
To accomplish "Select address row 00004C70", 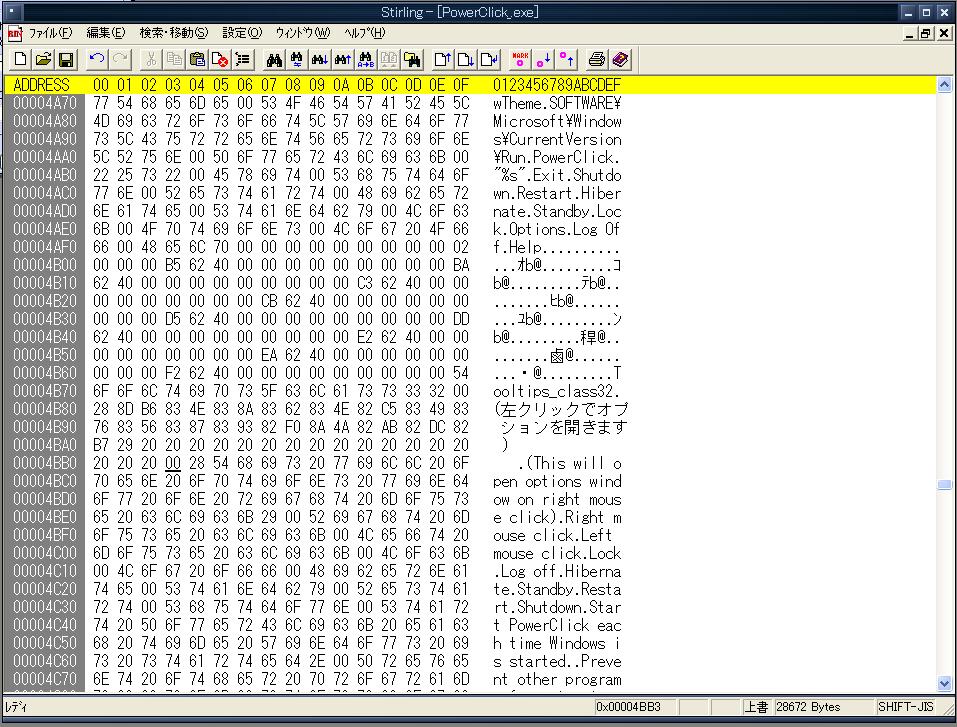I will [45, 679].
